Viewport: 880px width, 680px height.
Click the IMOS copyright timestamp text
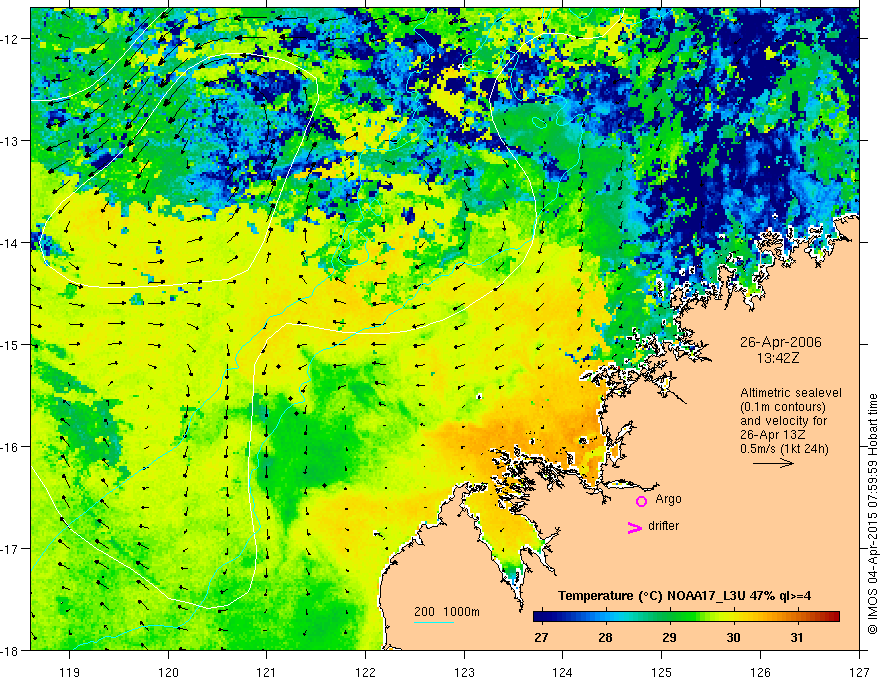point(872,514)
